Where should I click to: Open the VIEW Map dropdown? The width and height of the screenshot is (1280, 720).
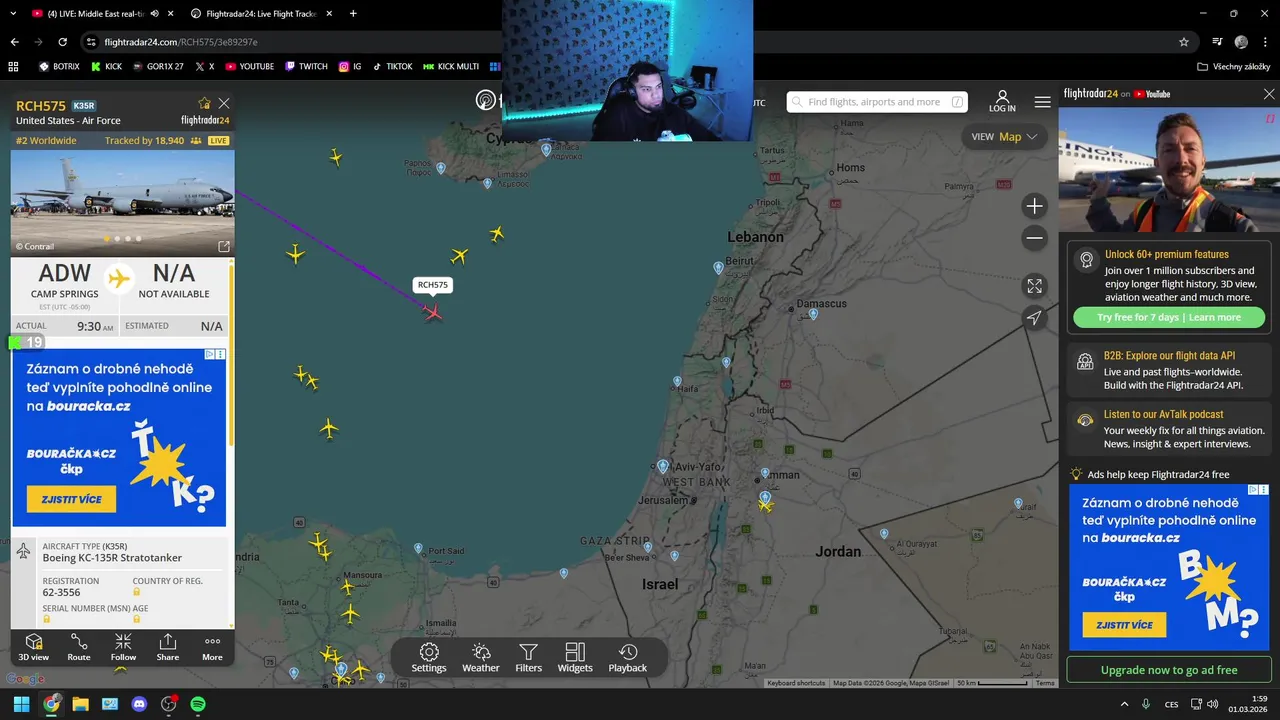(x=1005, y=137)
